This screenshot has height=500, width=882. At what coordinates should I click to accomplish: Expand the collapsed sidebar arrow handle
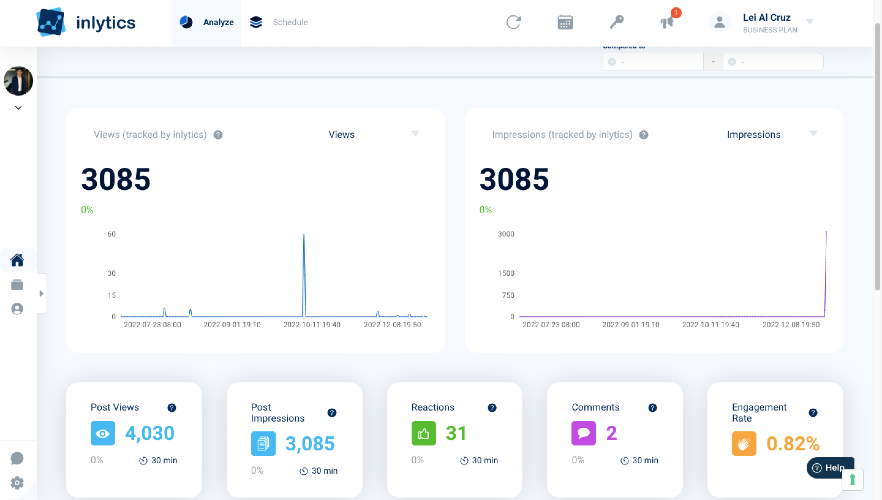coord(41,293)
